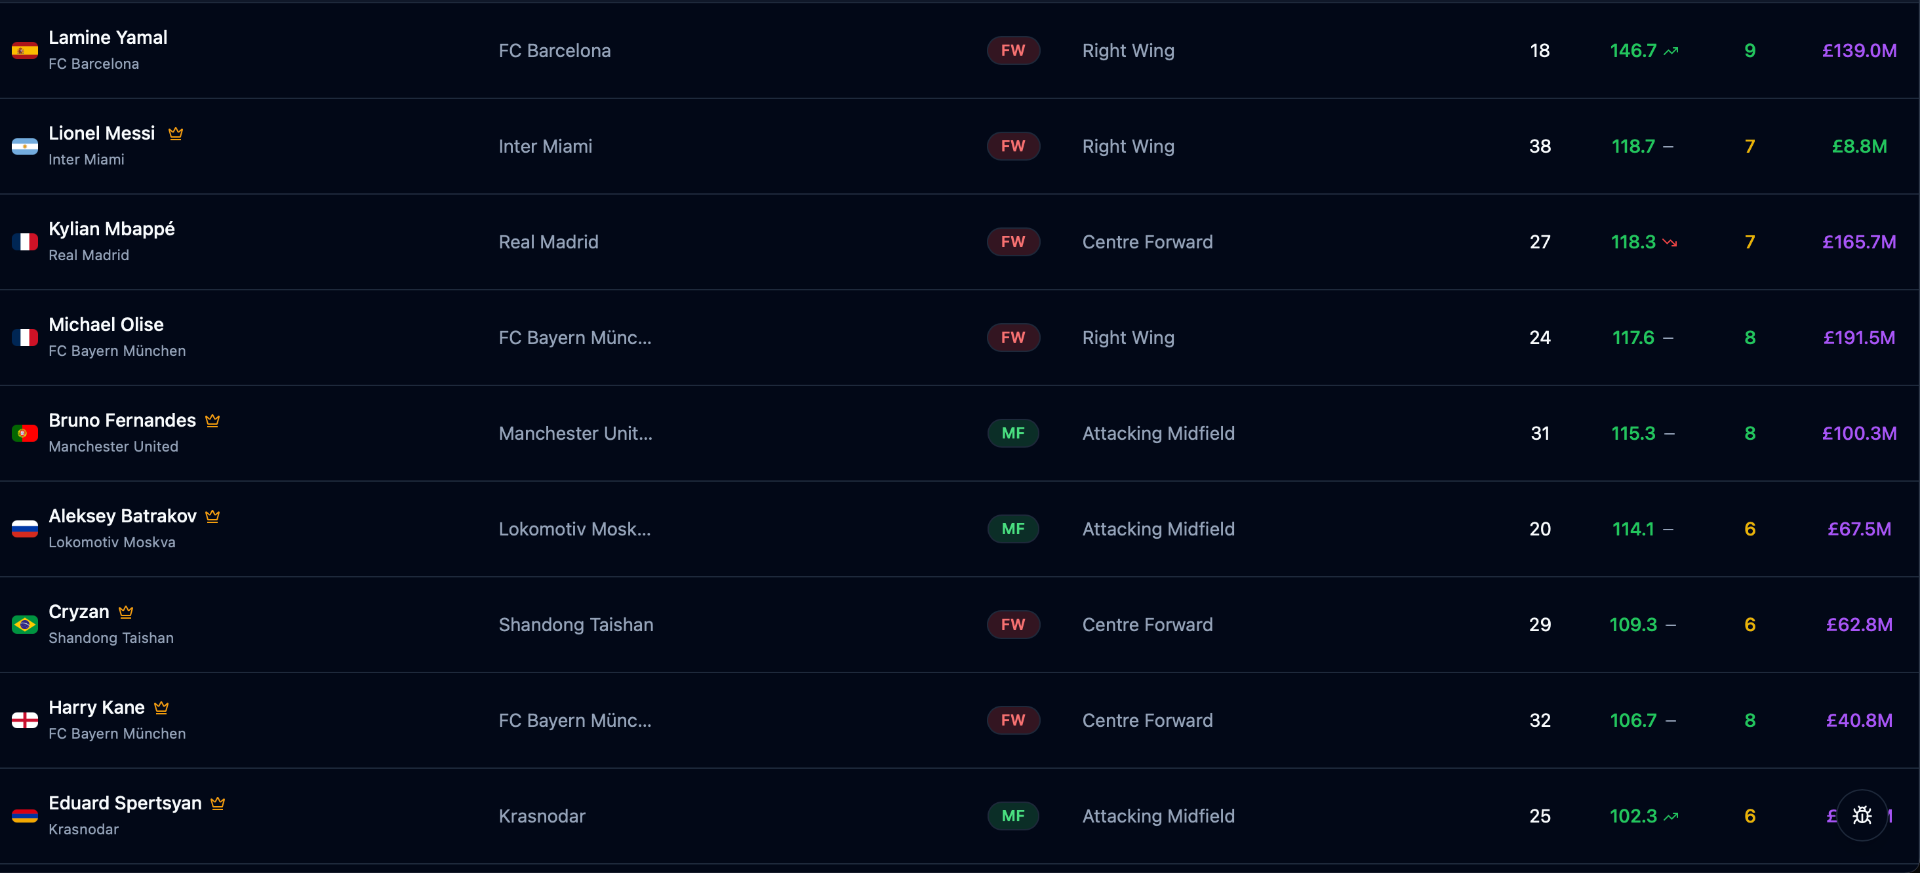This screenshot has height=873, width=1920.
Task: Click the upward trend arrow next to 146.7
Action: [1671, 51]
